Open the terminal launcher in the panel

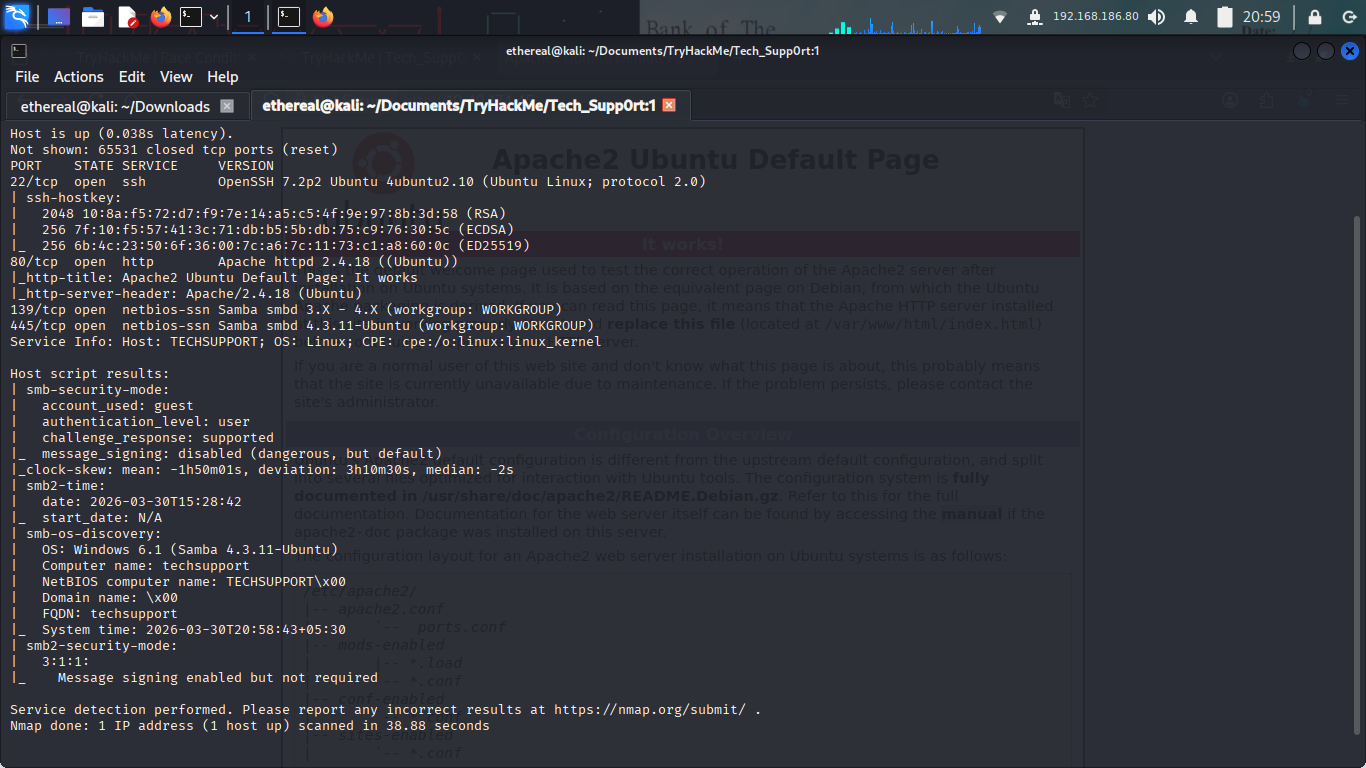190,17
